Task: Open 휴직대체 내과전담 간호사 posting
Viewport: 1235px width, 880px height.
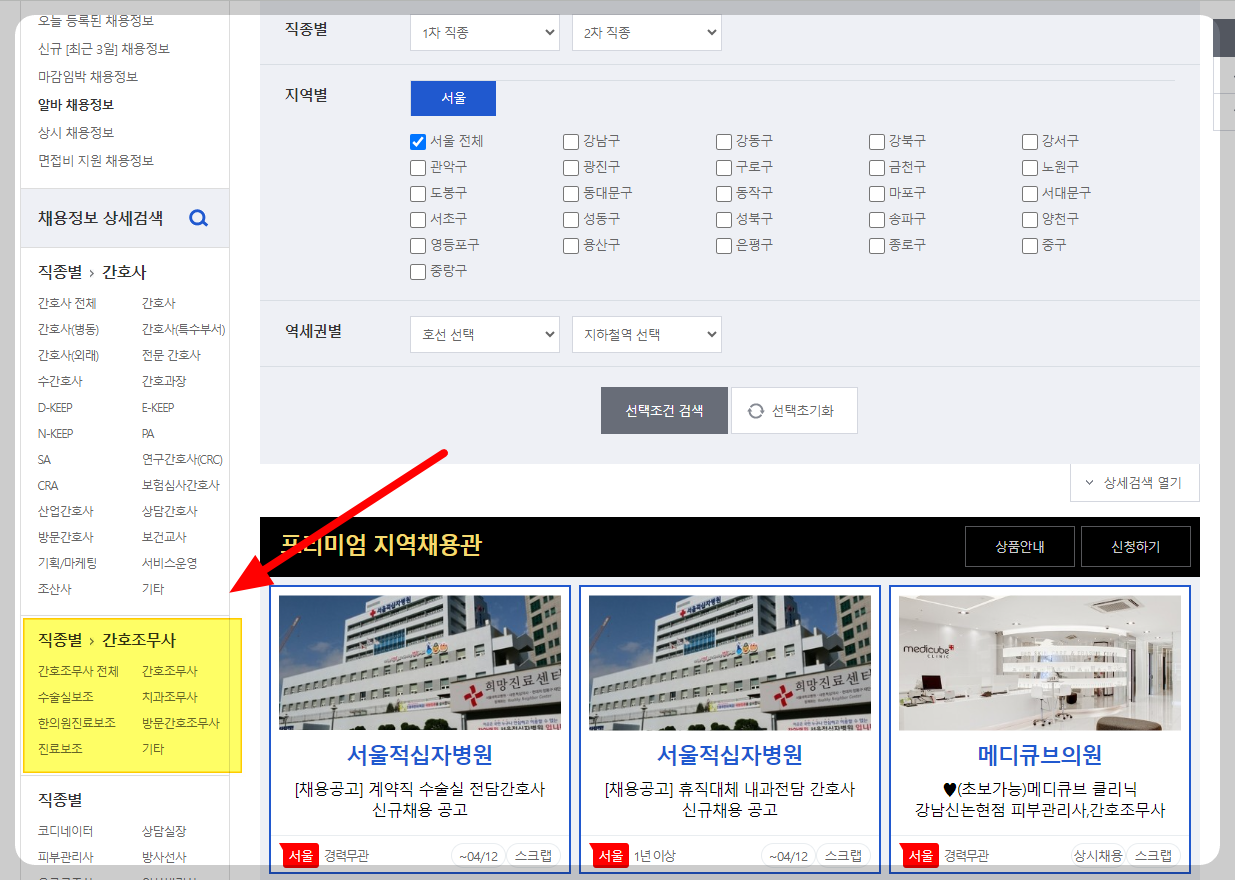Action: 730,799
